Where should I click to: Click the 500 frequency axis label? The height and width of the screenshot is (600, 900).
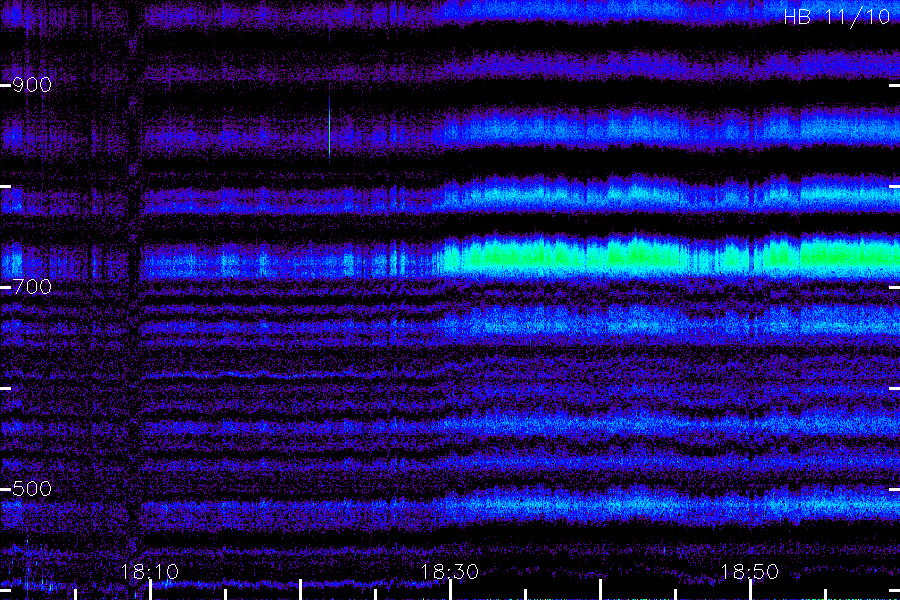[x=32, y=489]
